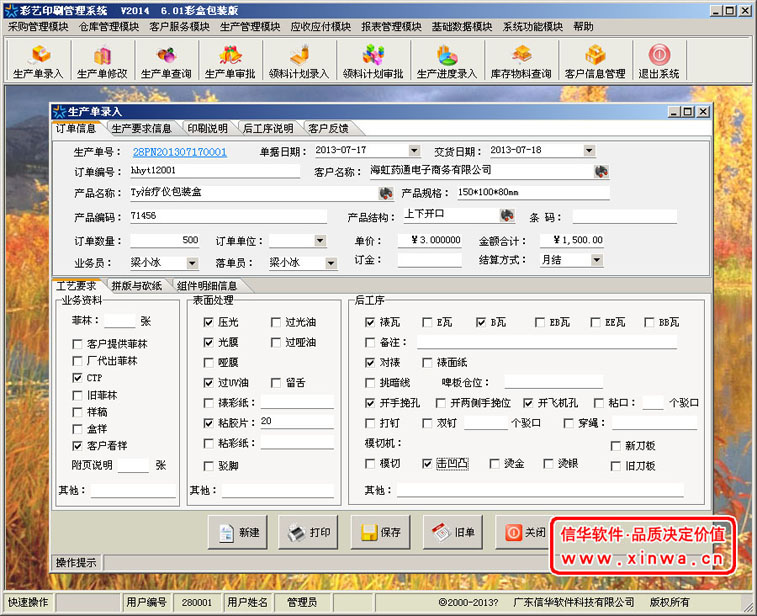This screenshot has height=616, width=757.
Task: Expand the 业务员 dropdown
Action: coord(192,263)
